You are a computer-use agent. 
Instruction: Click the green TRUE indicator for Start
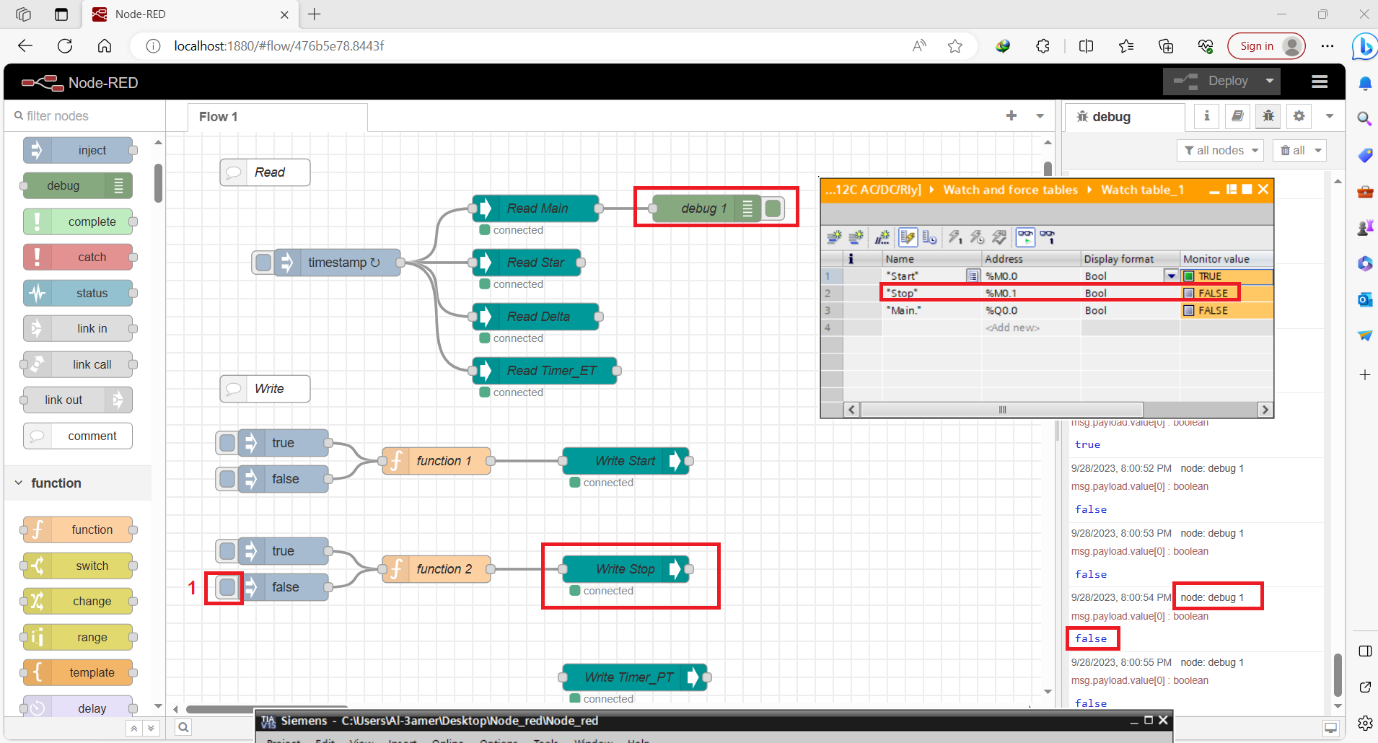(1189, 275)
